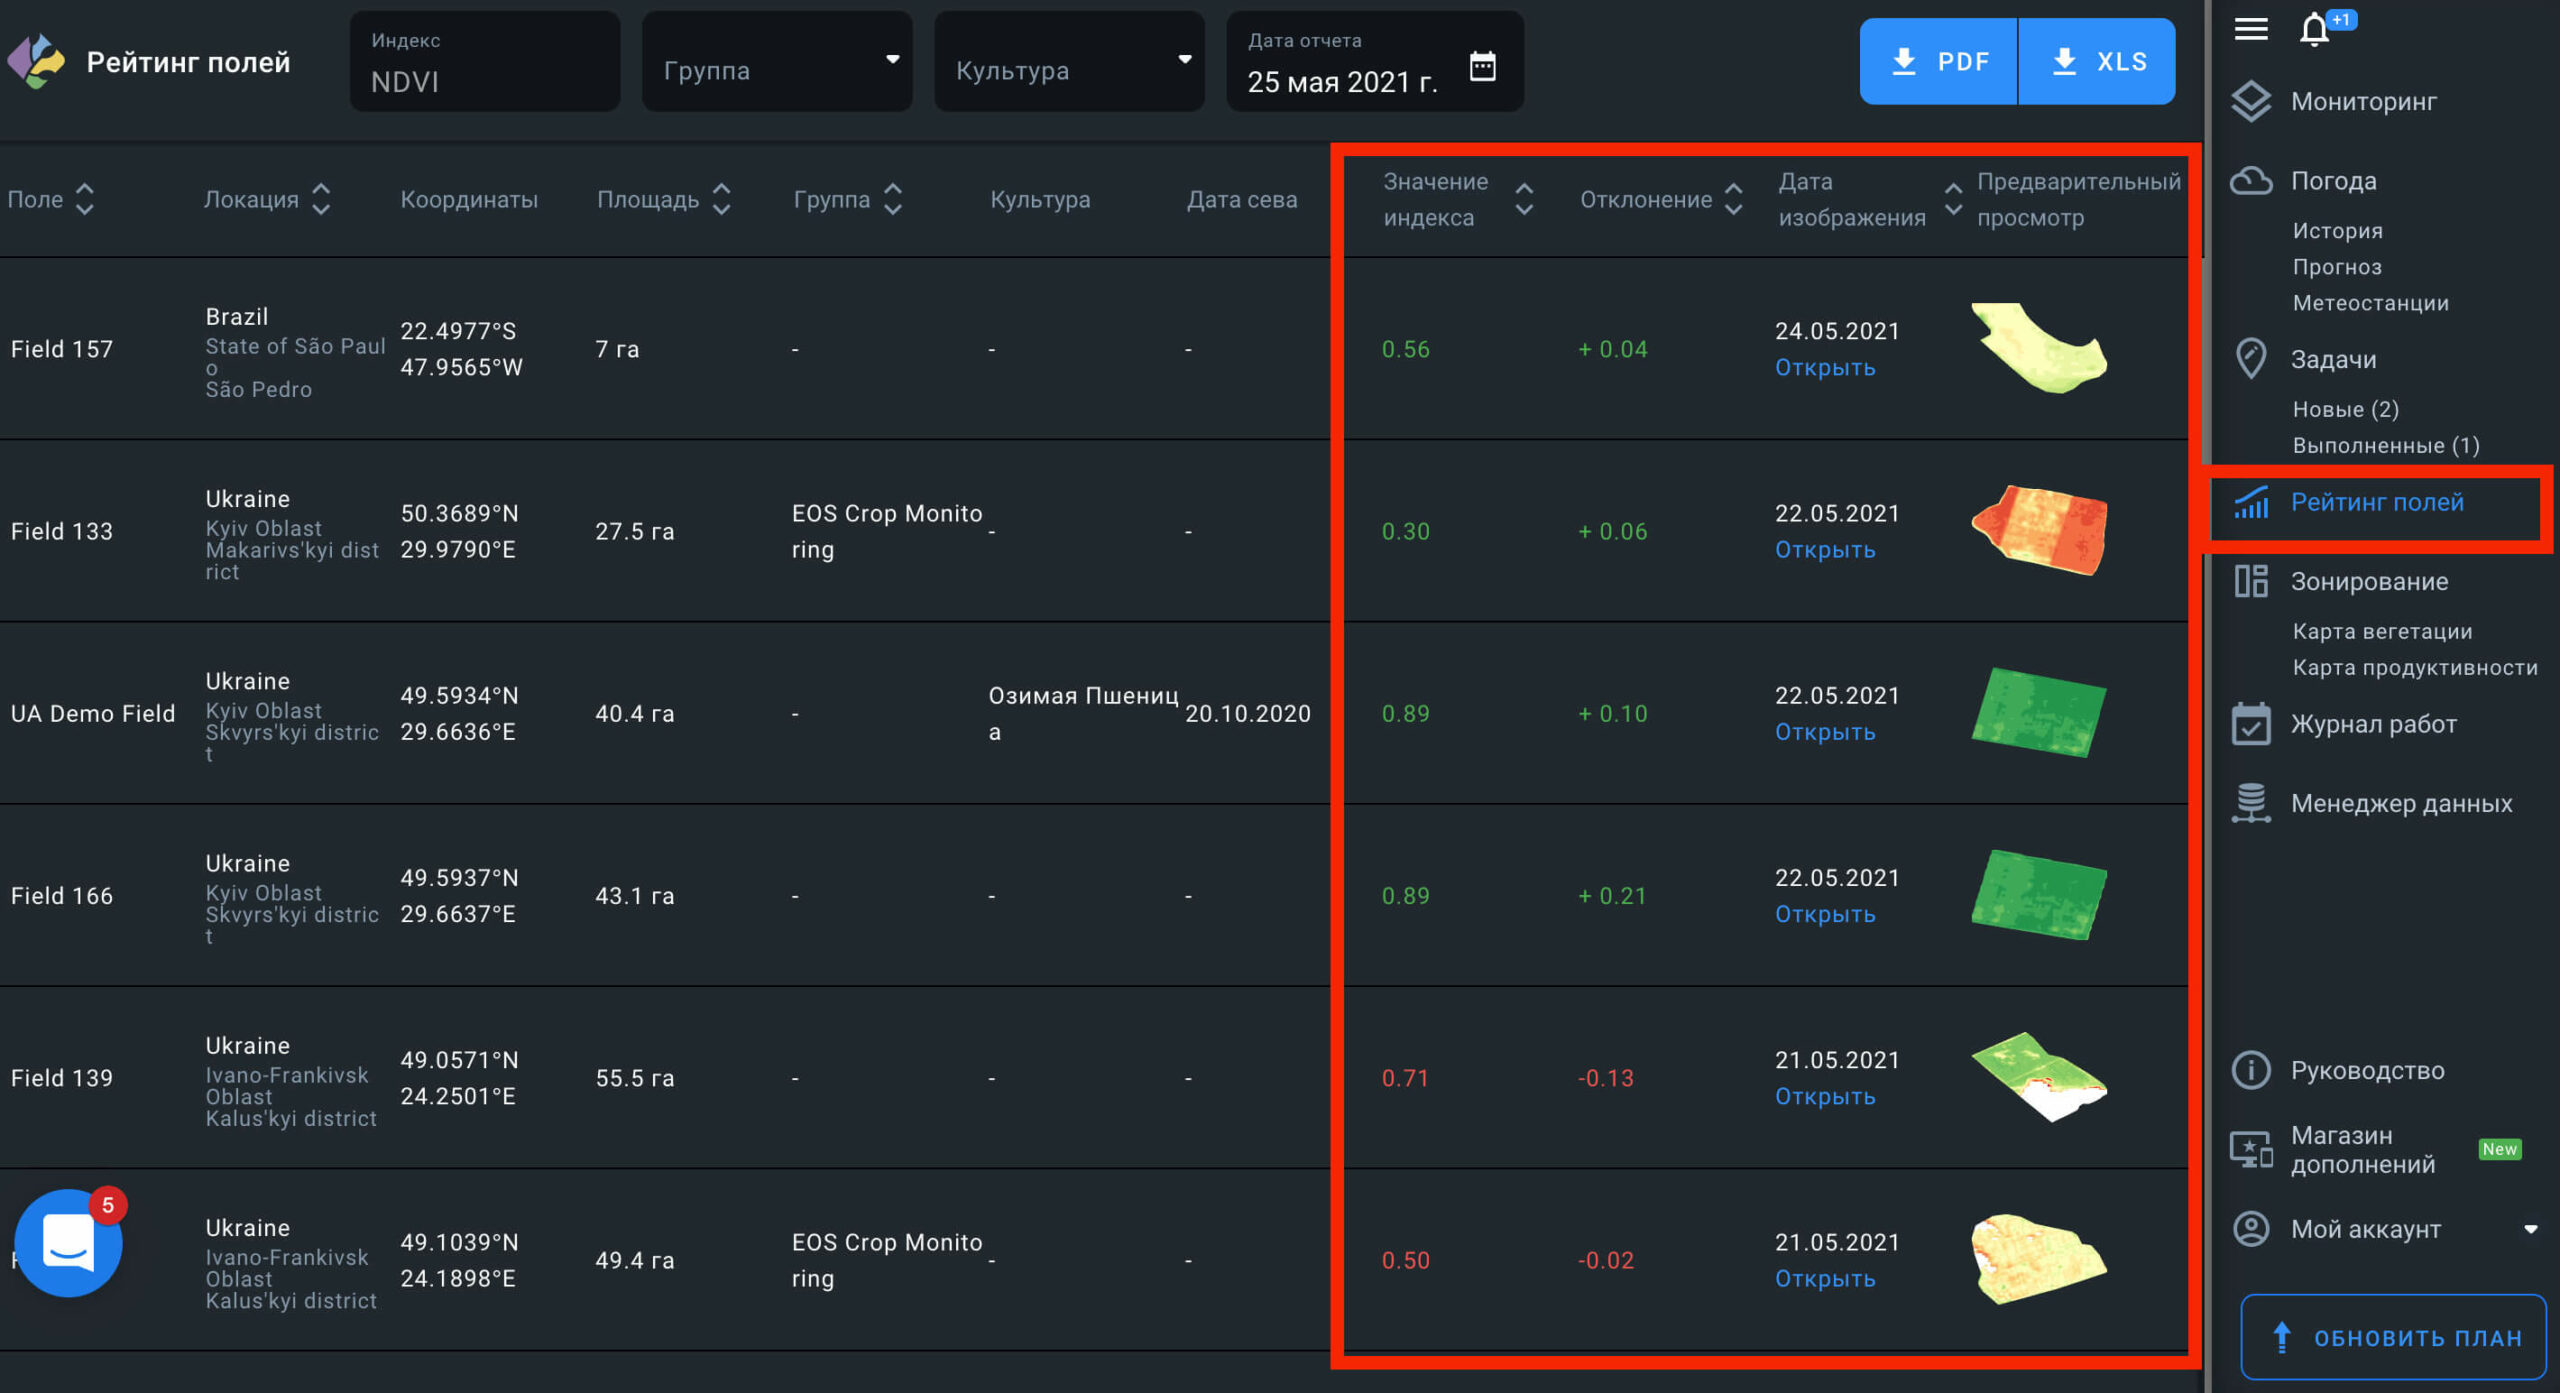Open image link for Field 157

pyautogui.click(x=1824, y=368)
